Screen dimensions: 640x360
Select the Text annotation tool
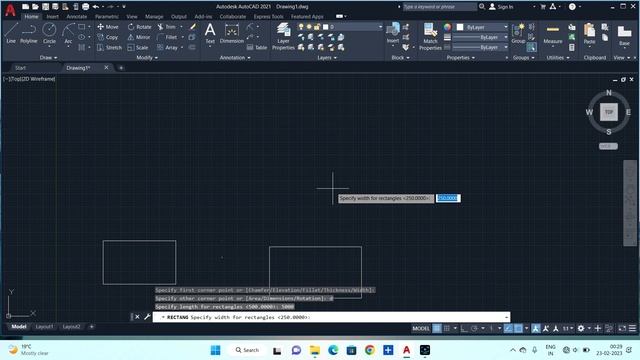(x=210, y=33)
